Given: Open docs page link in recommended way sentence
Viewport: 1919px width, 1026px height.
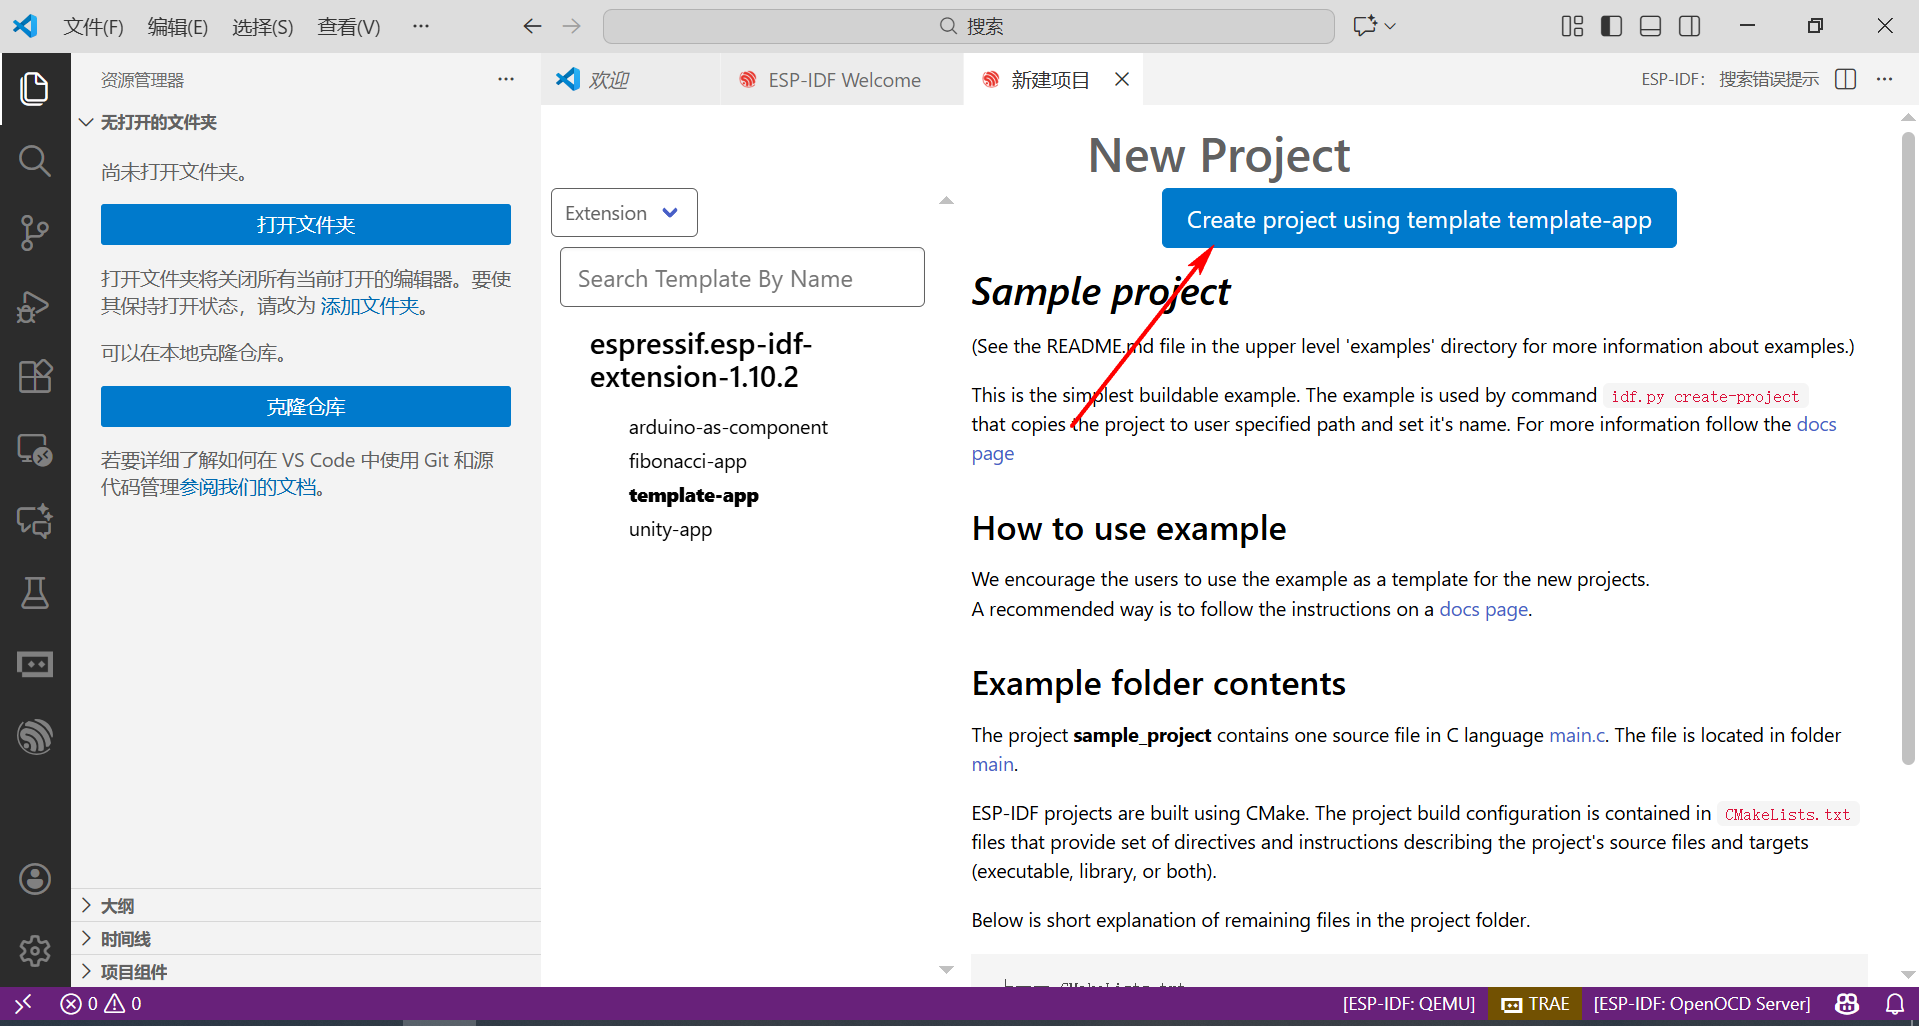Looking at the screenshot, I should (1484, 609).
